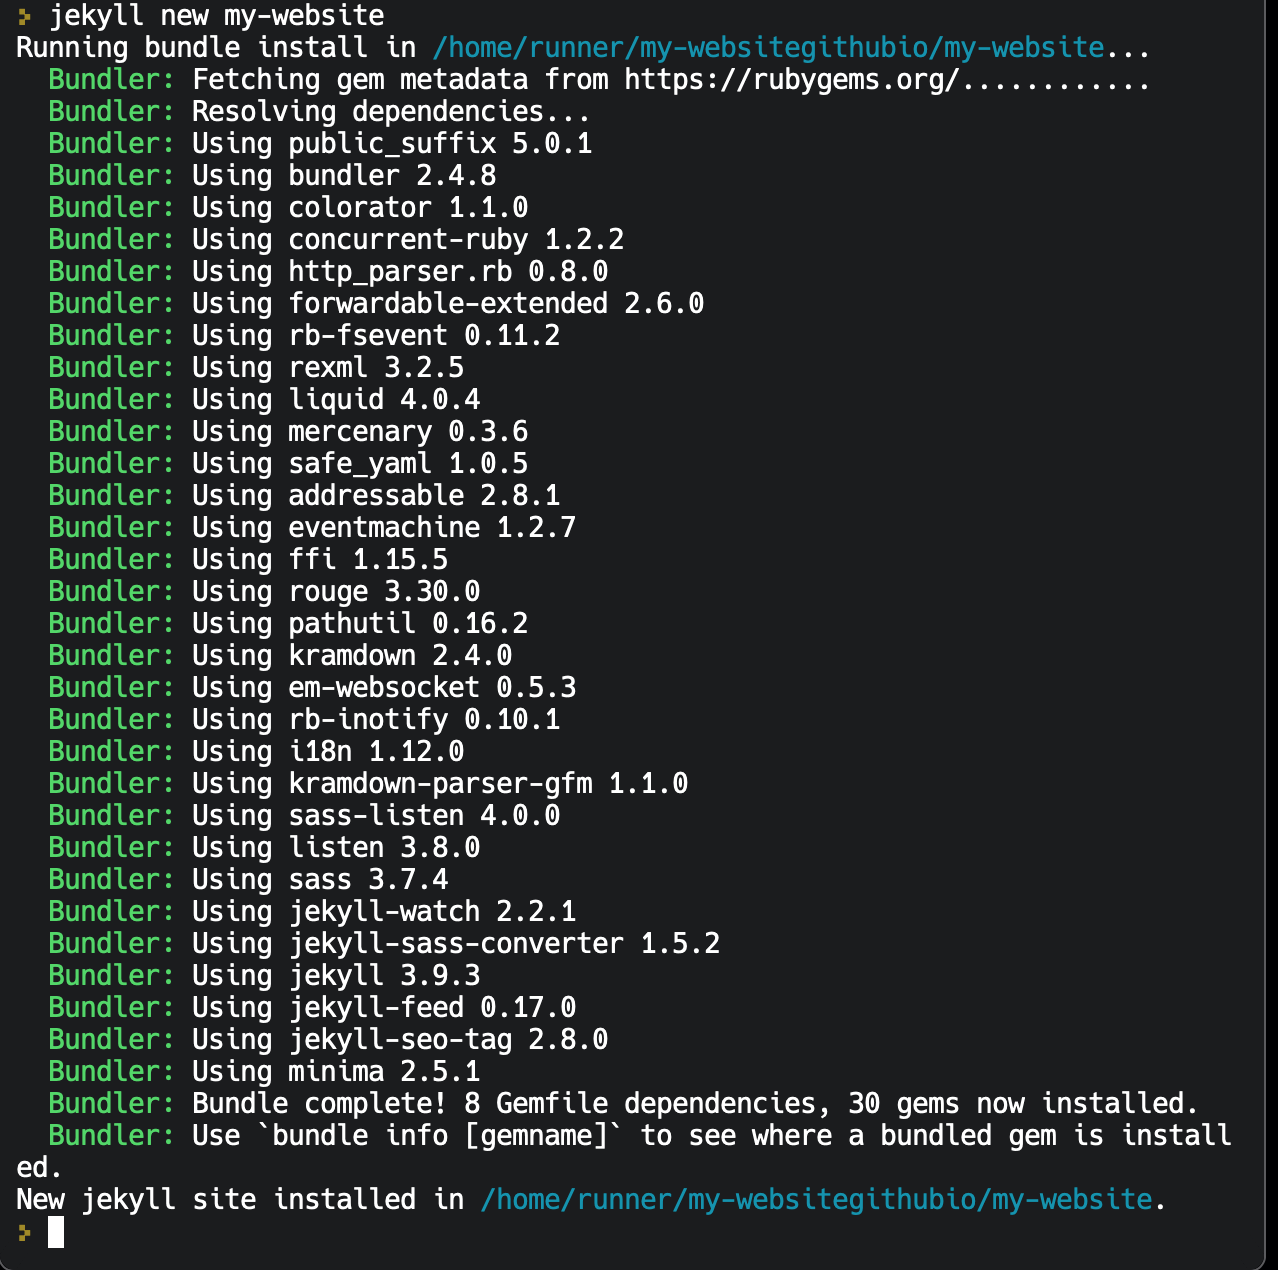The height and width of the screenshot is (1270, 1278).
Task: Click the 'Resolving dependencies...' line
Action: coord(392,112)
